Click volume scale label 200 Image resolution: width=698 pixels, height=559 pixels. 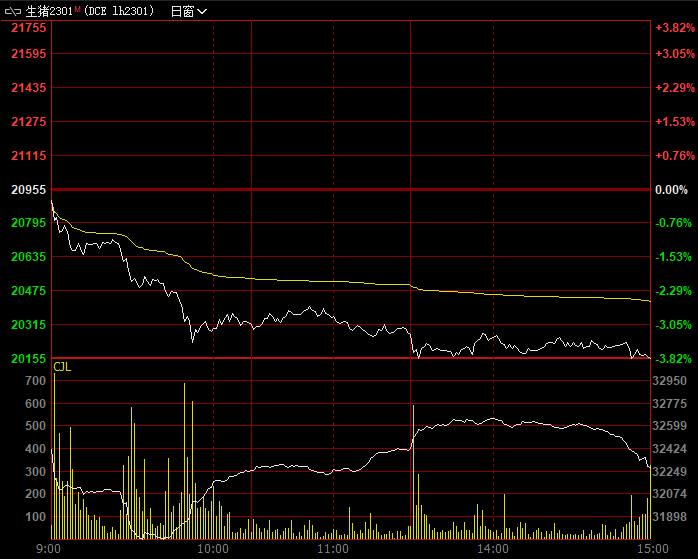(36, 494)
